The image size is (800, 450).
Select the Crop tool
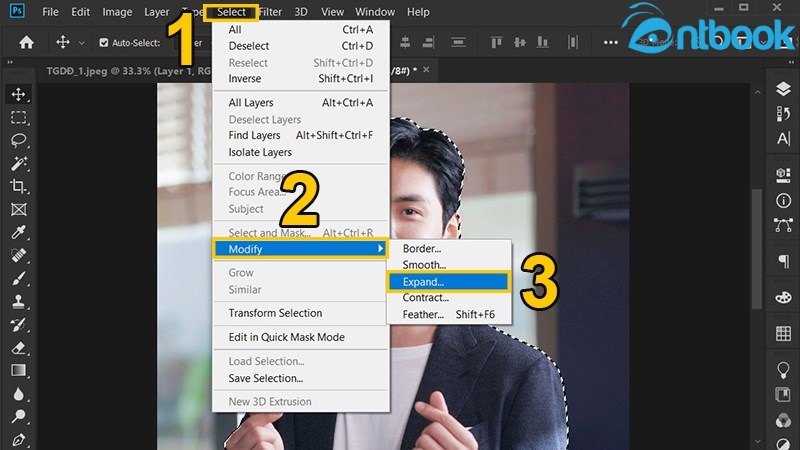(19, 186)
